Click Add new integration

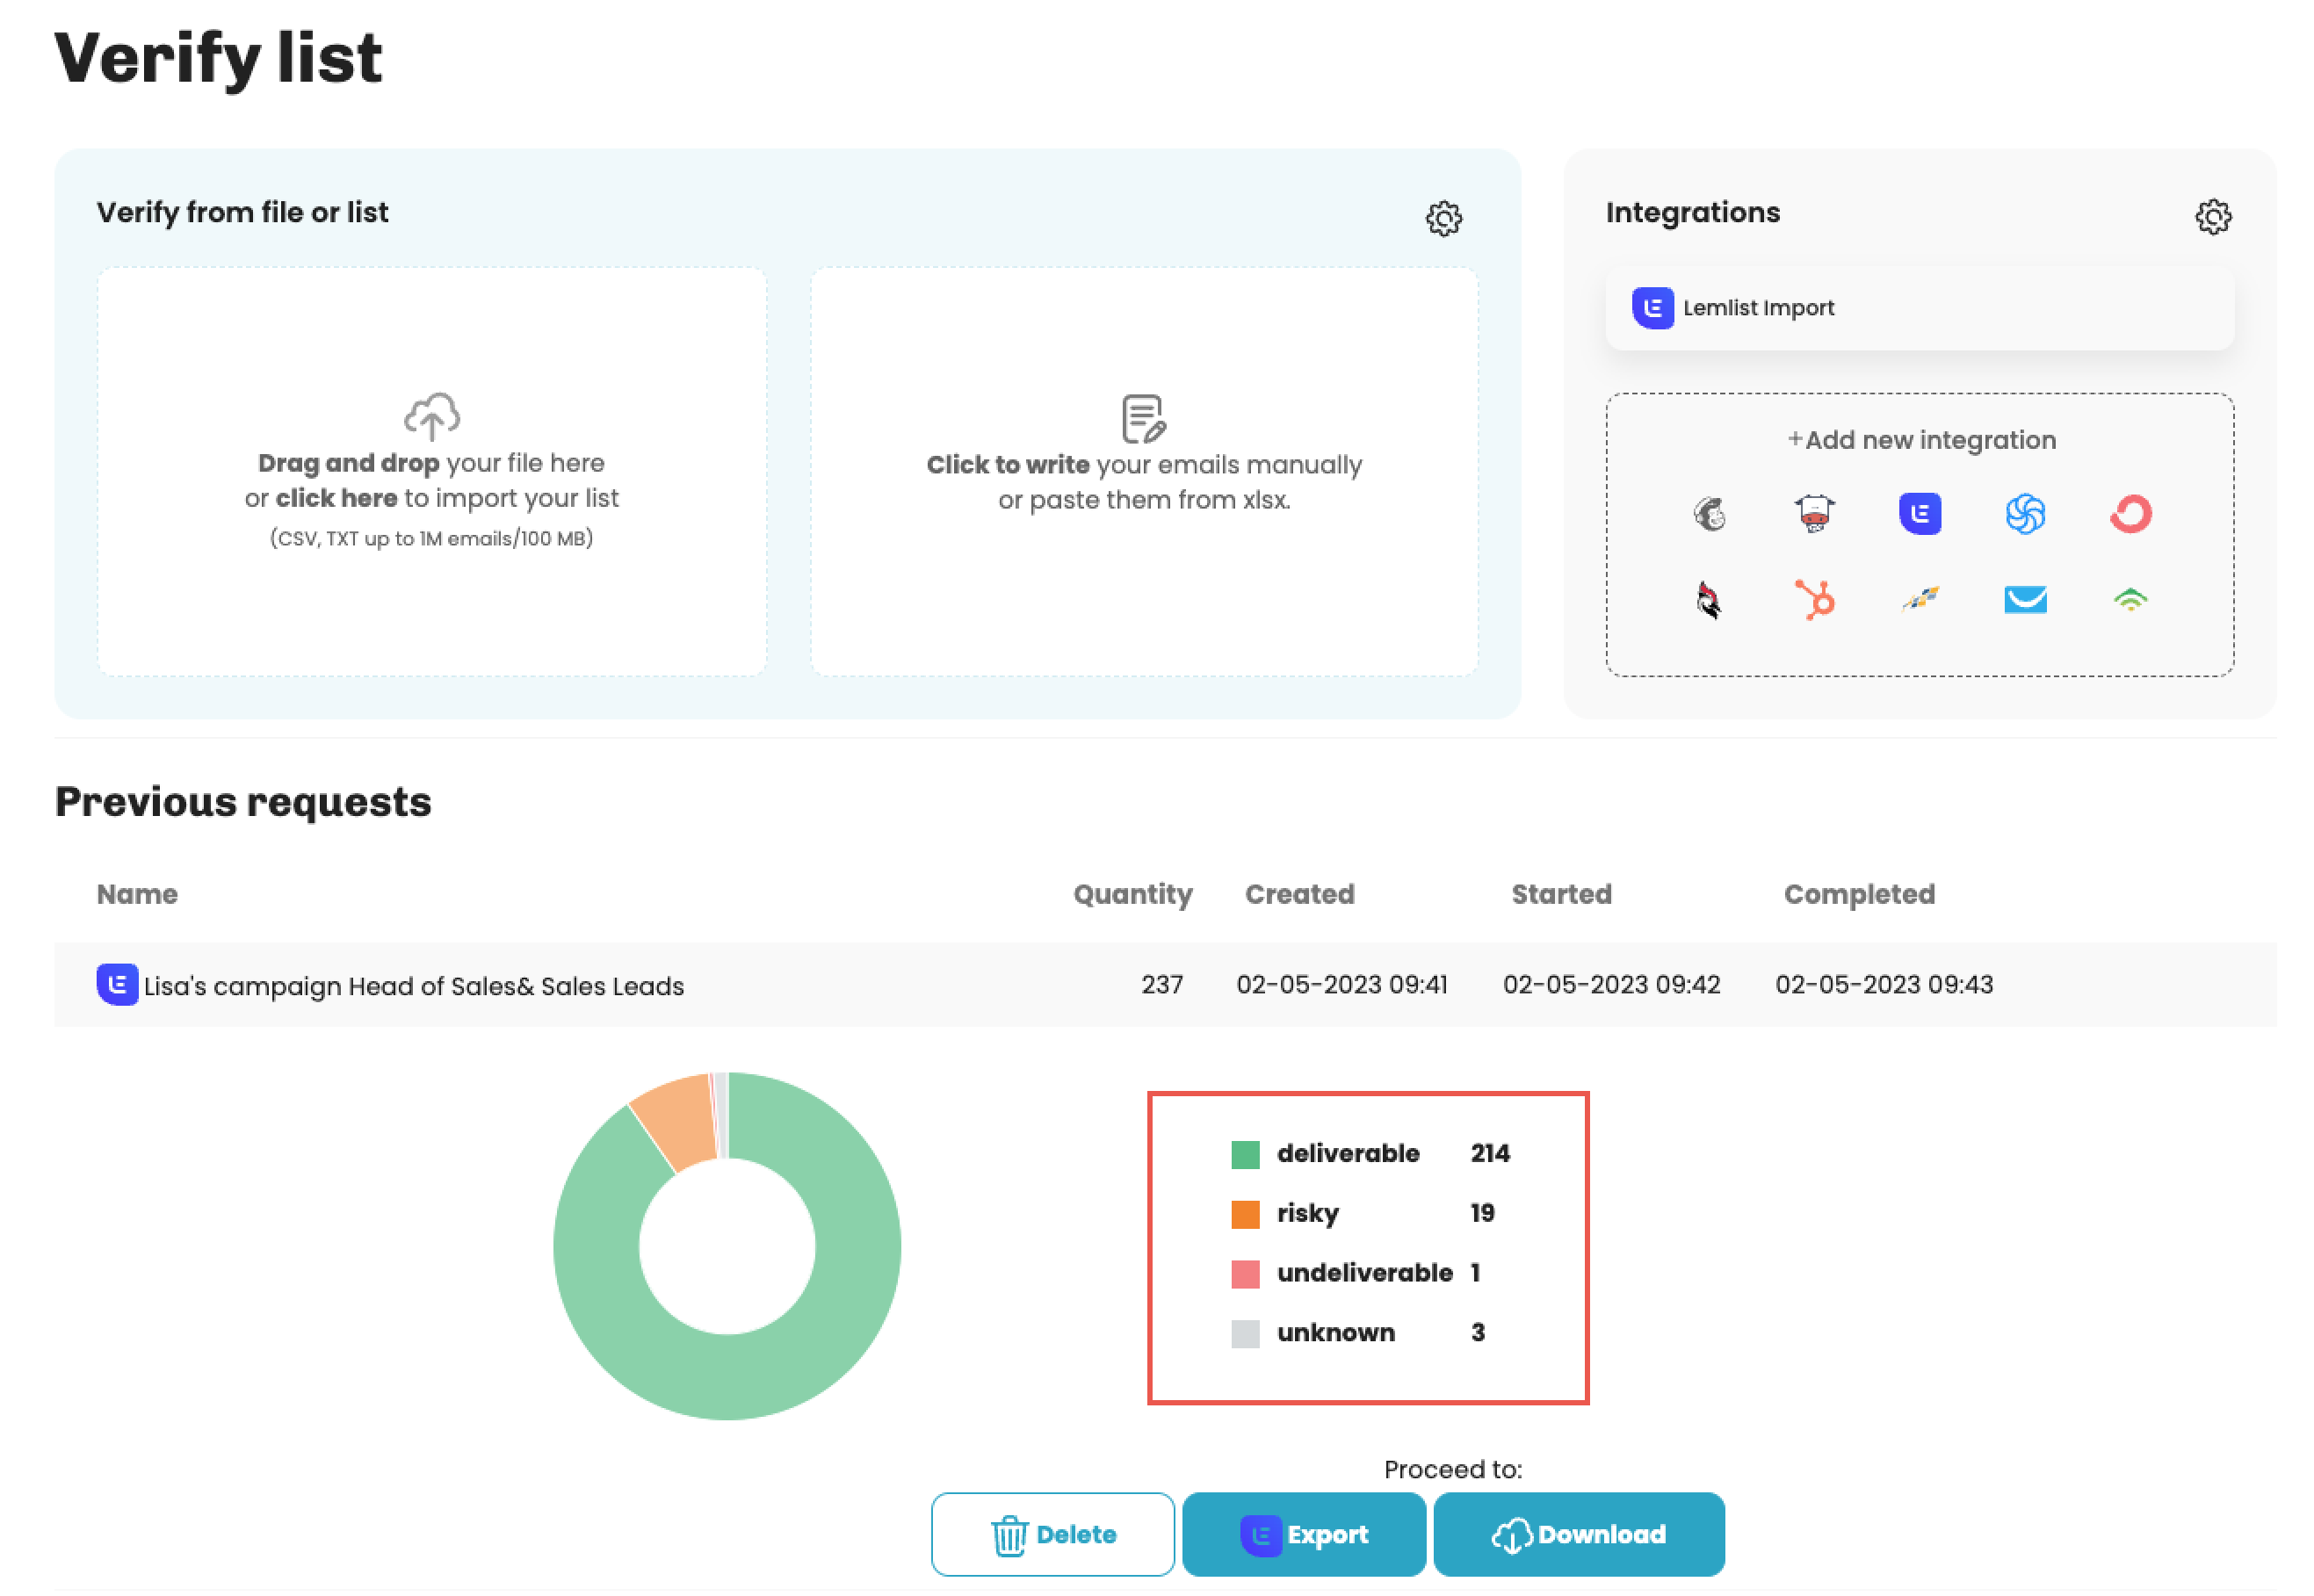(1921, 440)
